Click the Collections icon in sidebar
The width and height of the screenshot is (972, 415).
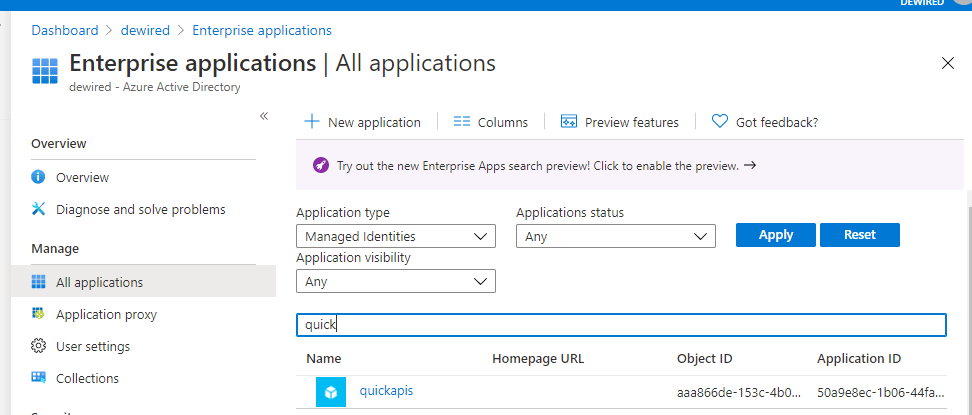click(39, 378)
